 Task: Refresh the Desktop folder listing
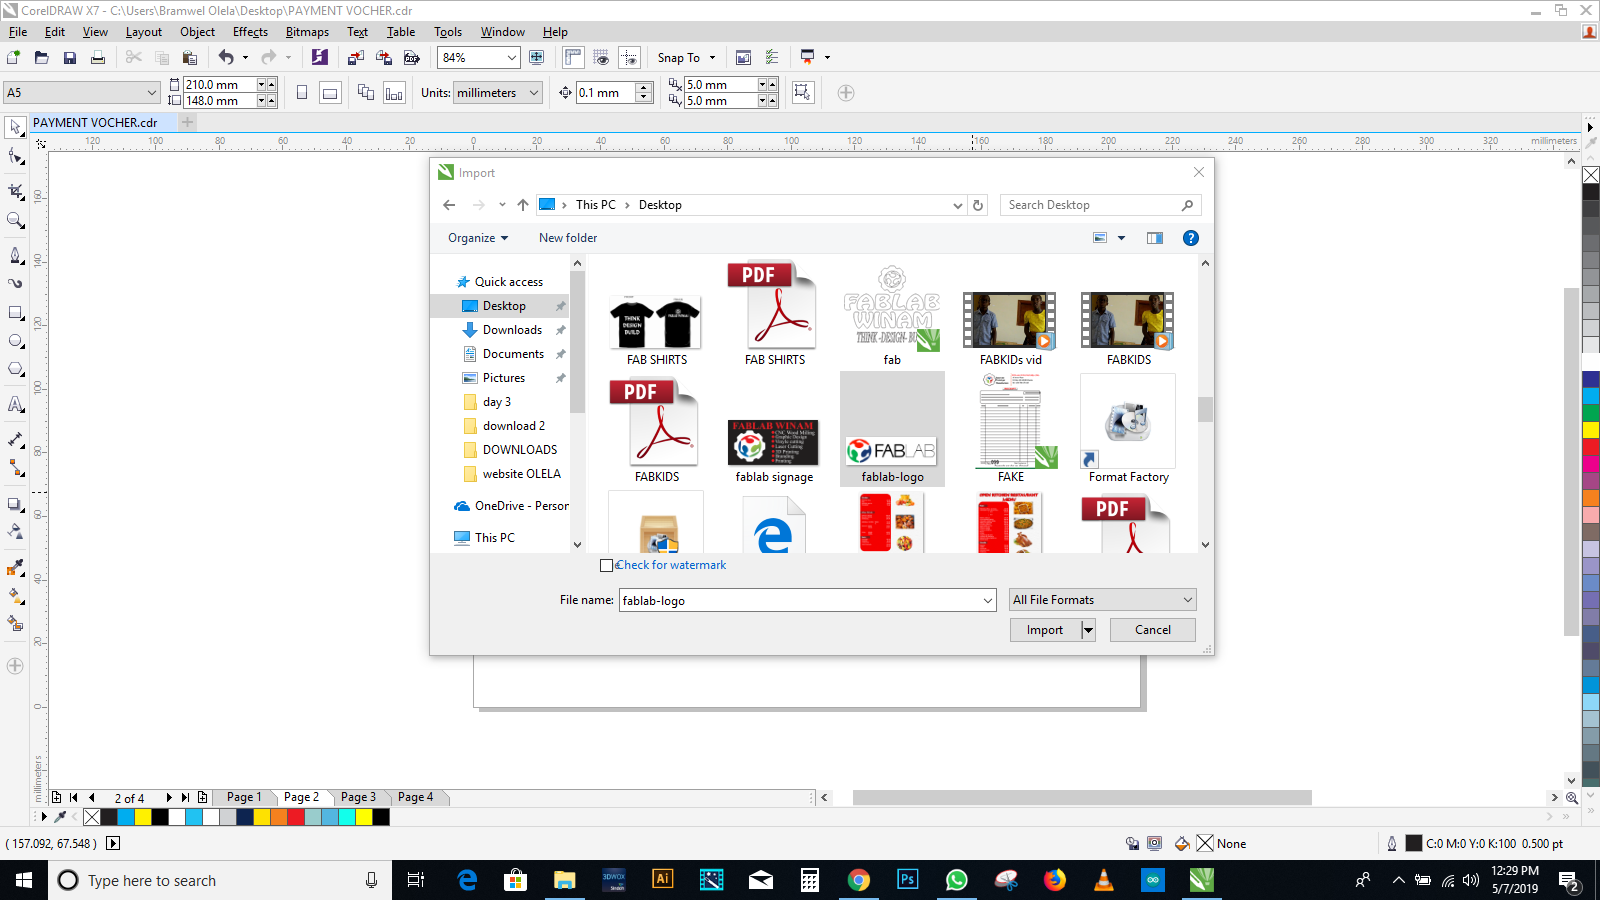[978, 205]
